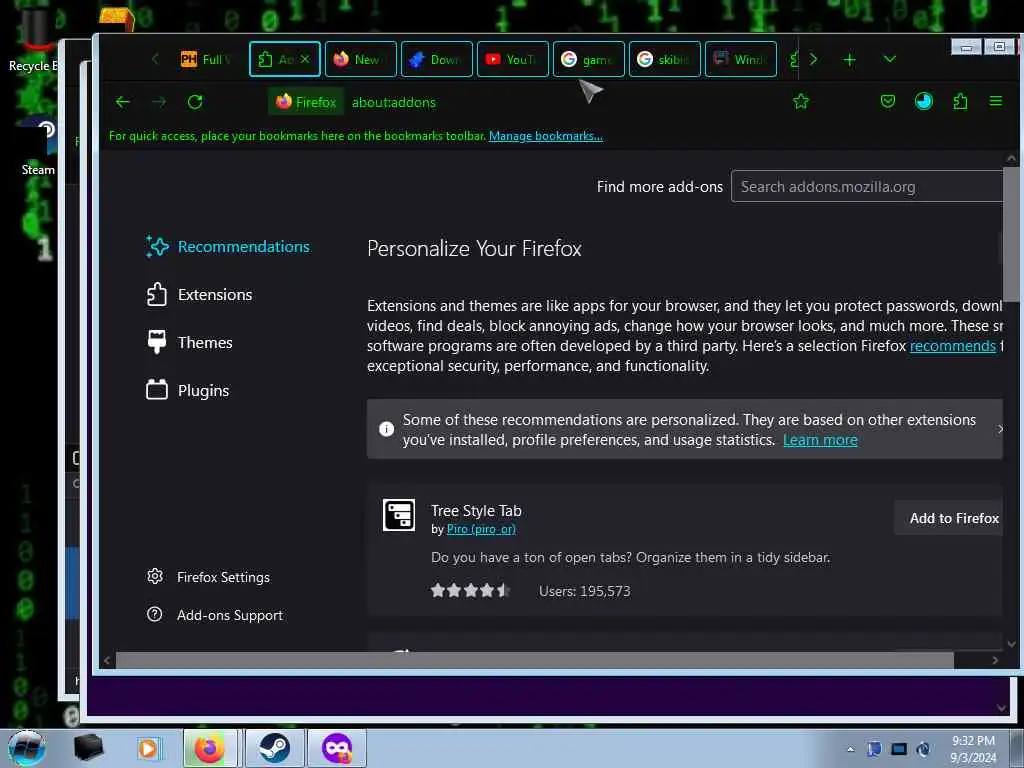The image size is (1024, 768).
Task: Click the Tree Style Tab extension icon
Action: [398, 515]
